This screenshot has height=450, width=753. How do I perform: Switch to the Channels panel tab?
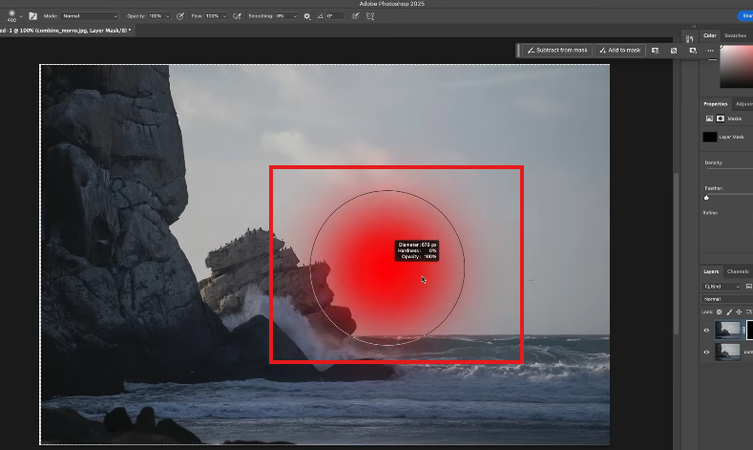(738, 271)
